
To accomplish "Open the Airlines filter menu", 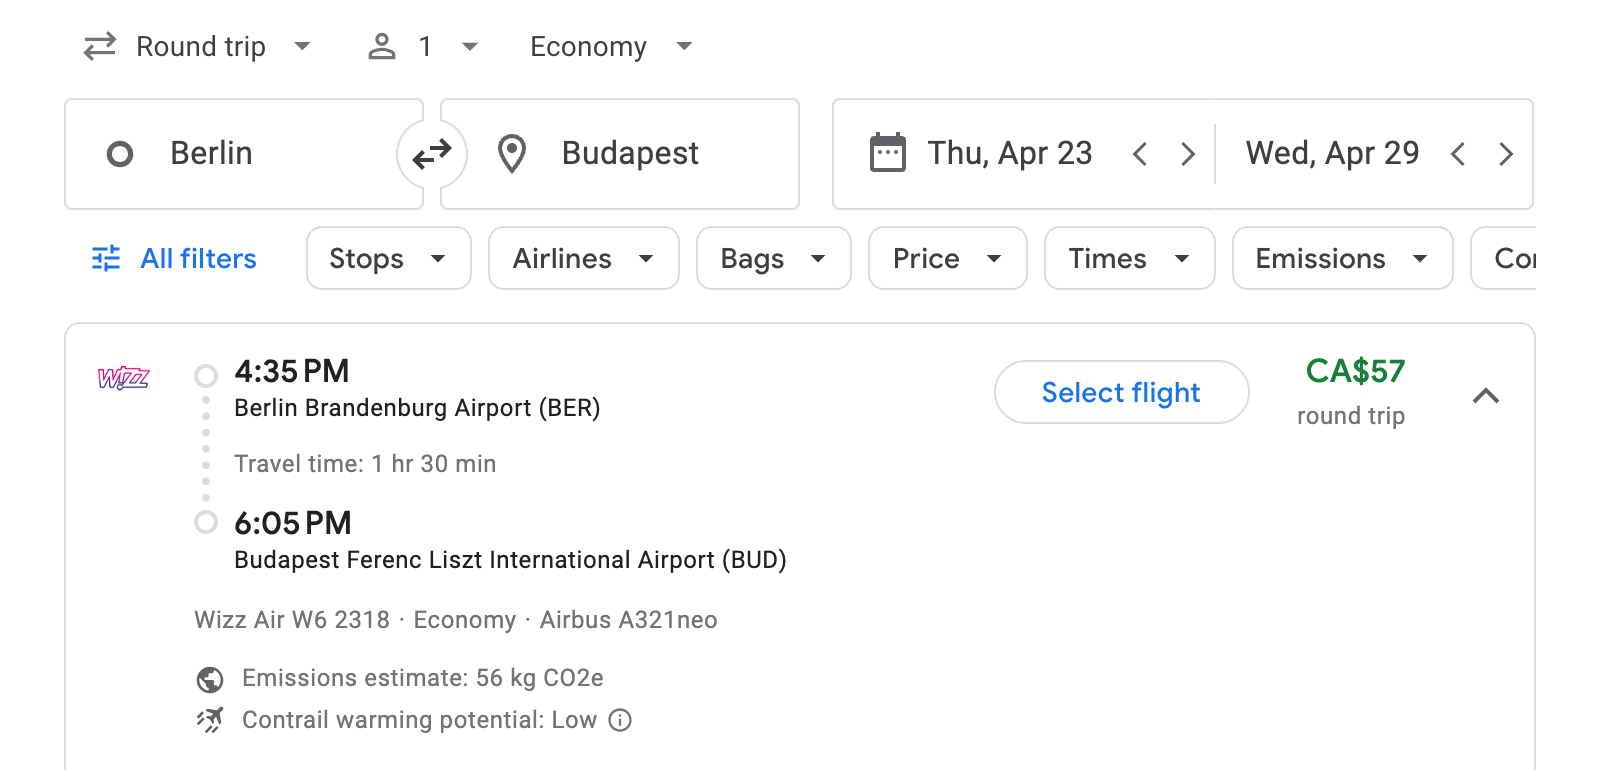I will point(583,258).
